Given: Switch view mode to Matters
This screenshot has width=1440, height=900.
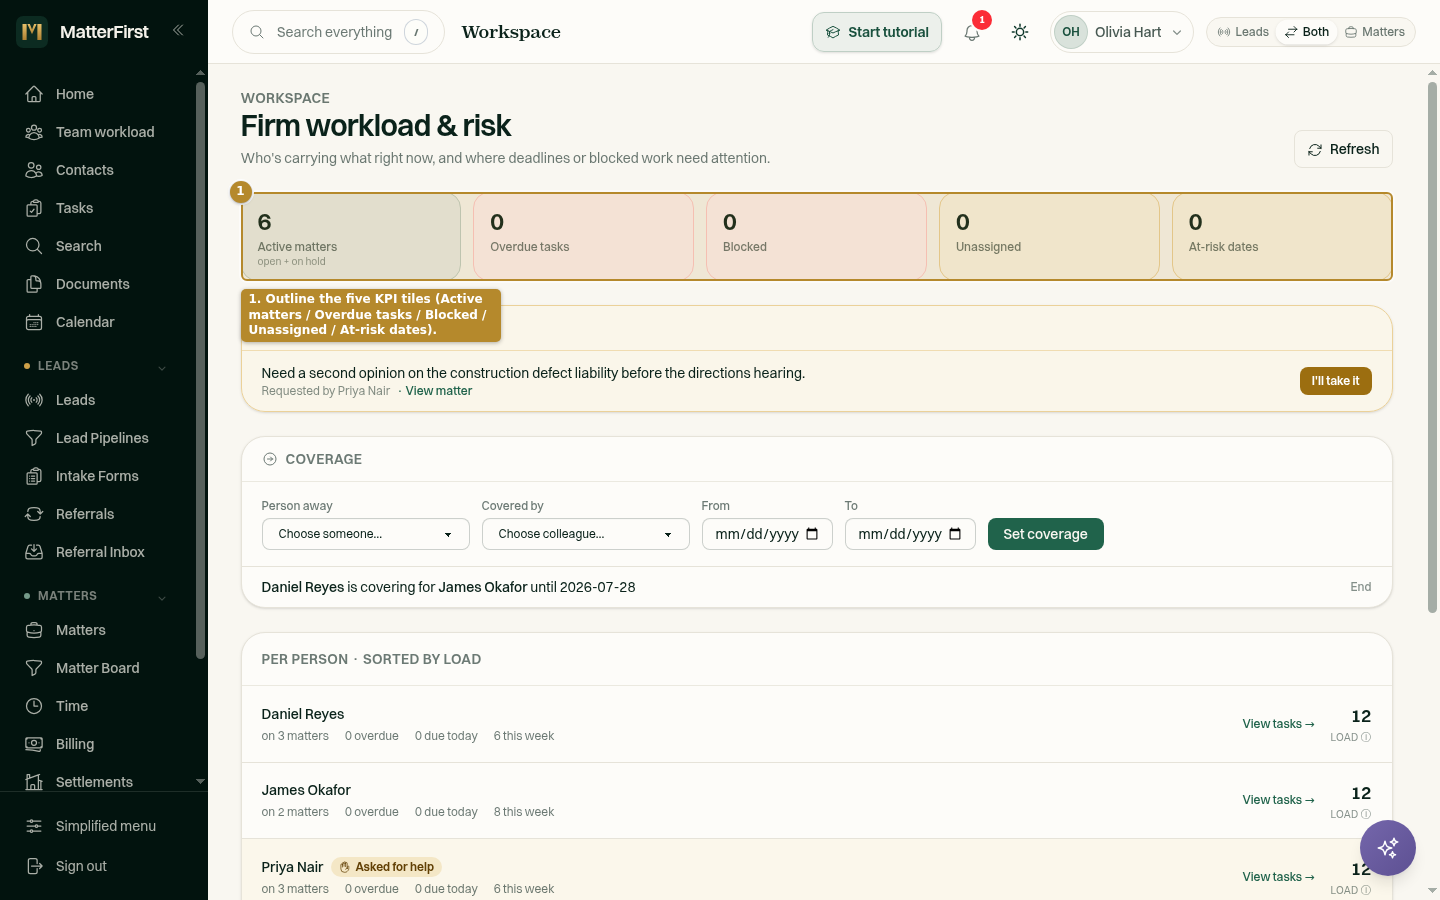Looking at the screenshot, I should [x=1375, y=32].
